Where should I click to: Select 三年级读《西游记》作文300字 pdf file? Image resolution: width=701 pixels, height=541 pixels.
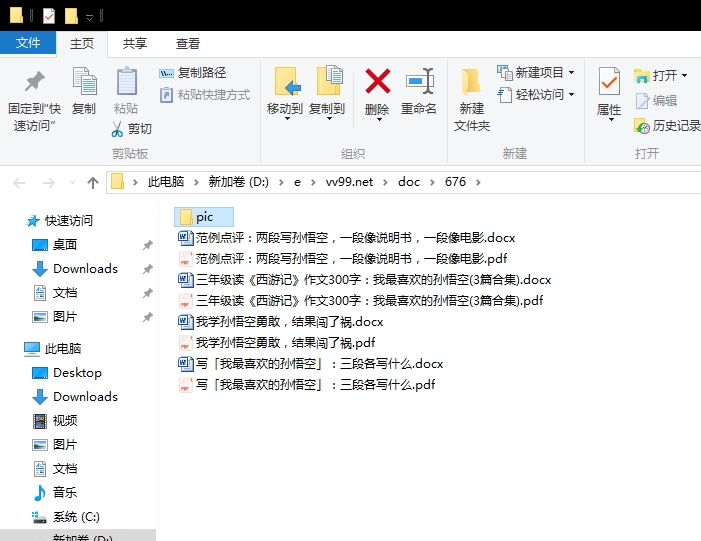360,301
